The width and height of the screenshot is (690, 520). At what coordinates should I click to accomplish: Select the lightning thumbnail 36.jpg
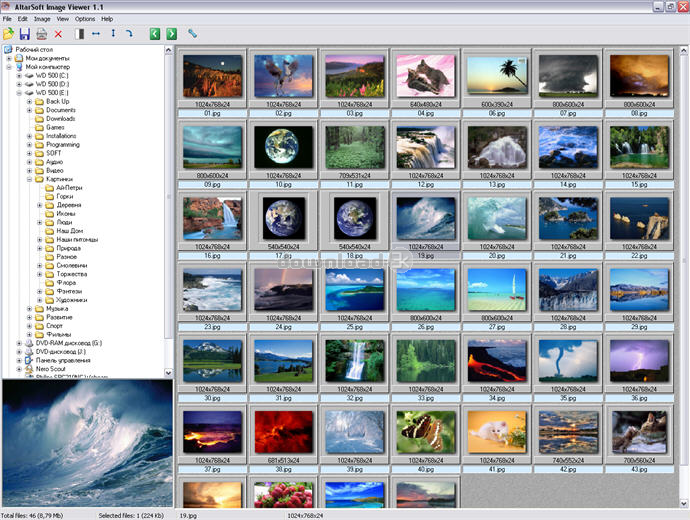tap(639, 361)
